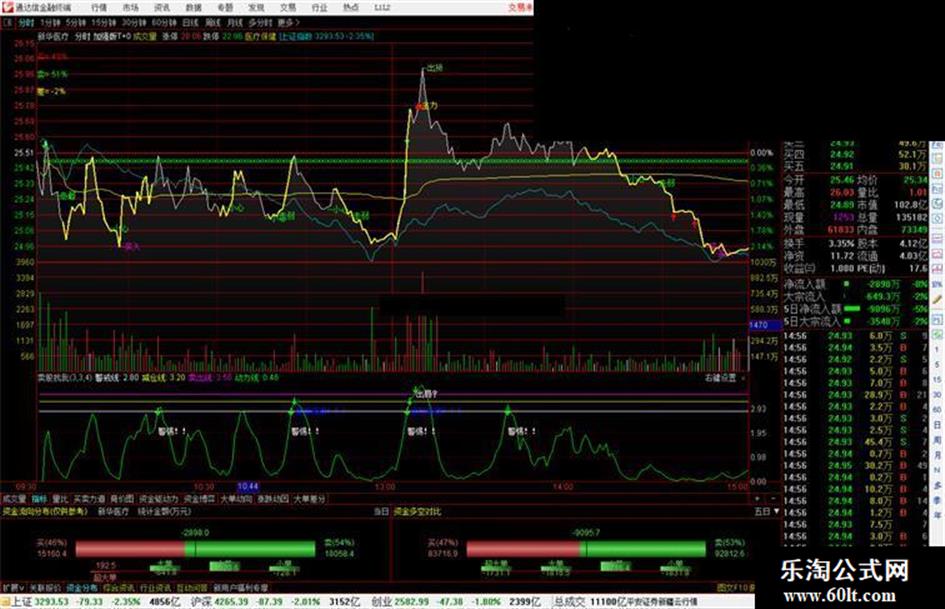
Task: Select the 日 daily shortcut in right sidebar
Action: [x=937, y=425]
